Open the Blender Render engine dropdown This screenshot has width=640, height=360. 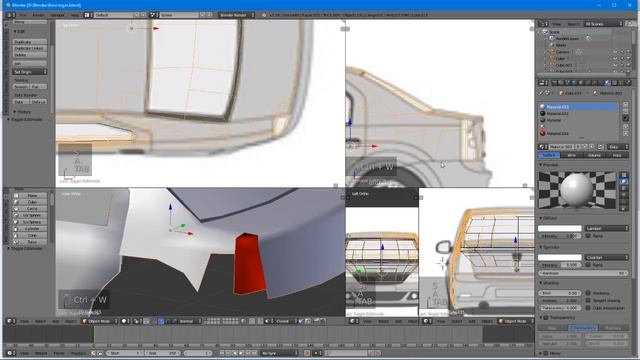click(236, 15)
